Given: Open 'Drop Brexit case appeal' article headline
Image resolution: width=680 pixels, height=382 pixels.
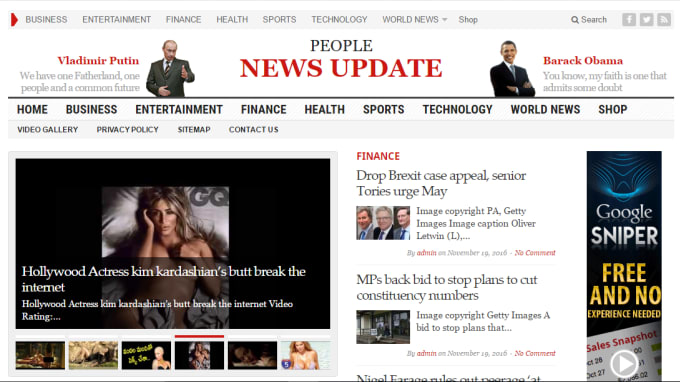Looking at the screenshot, I should (441, 183).
